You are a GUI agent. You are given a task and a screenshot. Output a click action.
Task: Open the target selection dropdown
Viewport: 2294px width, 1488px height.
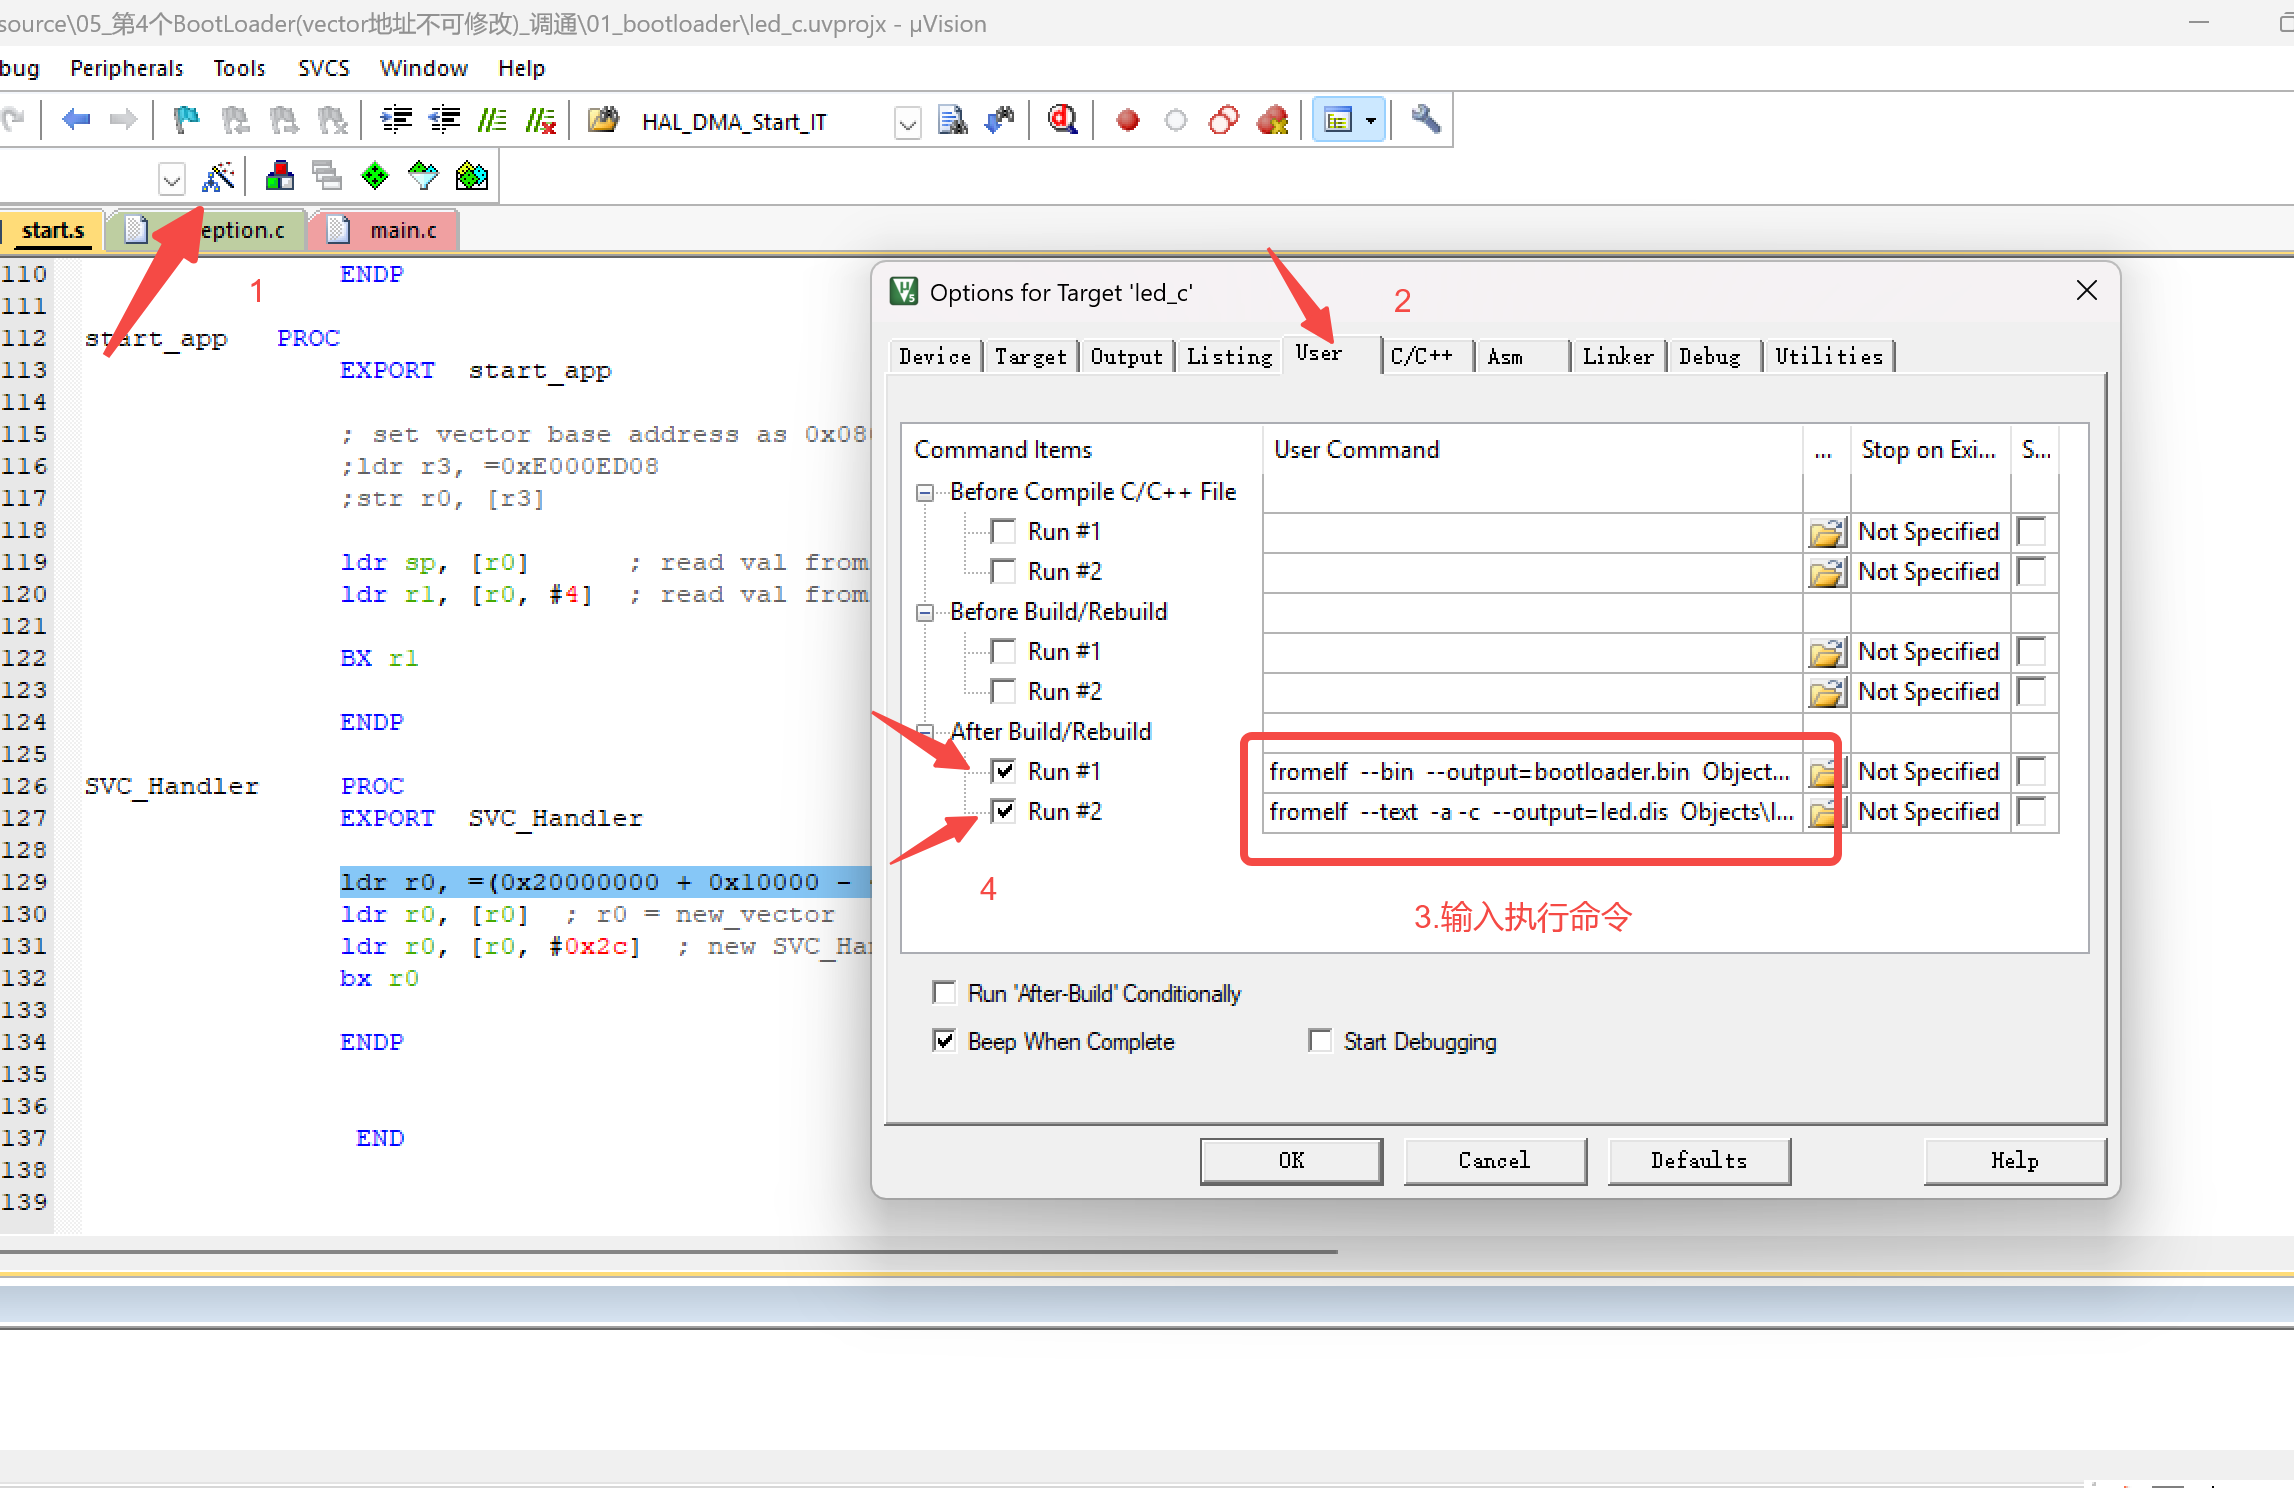pos(172,178)
